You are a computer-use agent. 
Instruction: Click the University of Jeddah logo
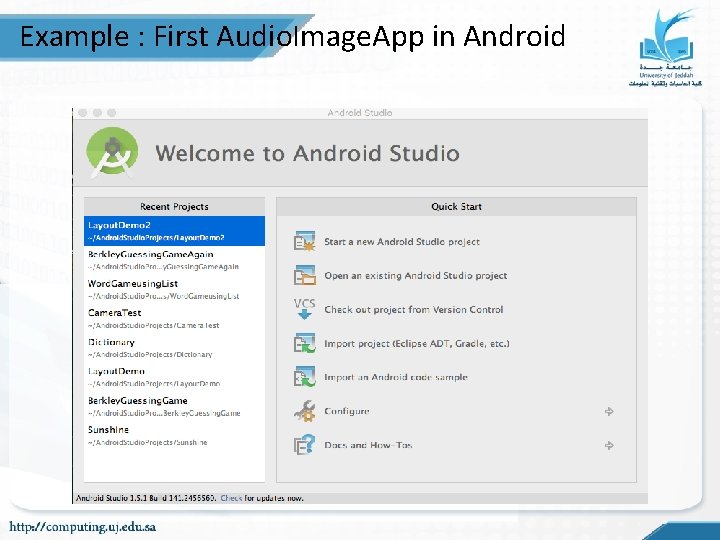click(x=665, y=48)
